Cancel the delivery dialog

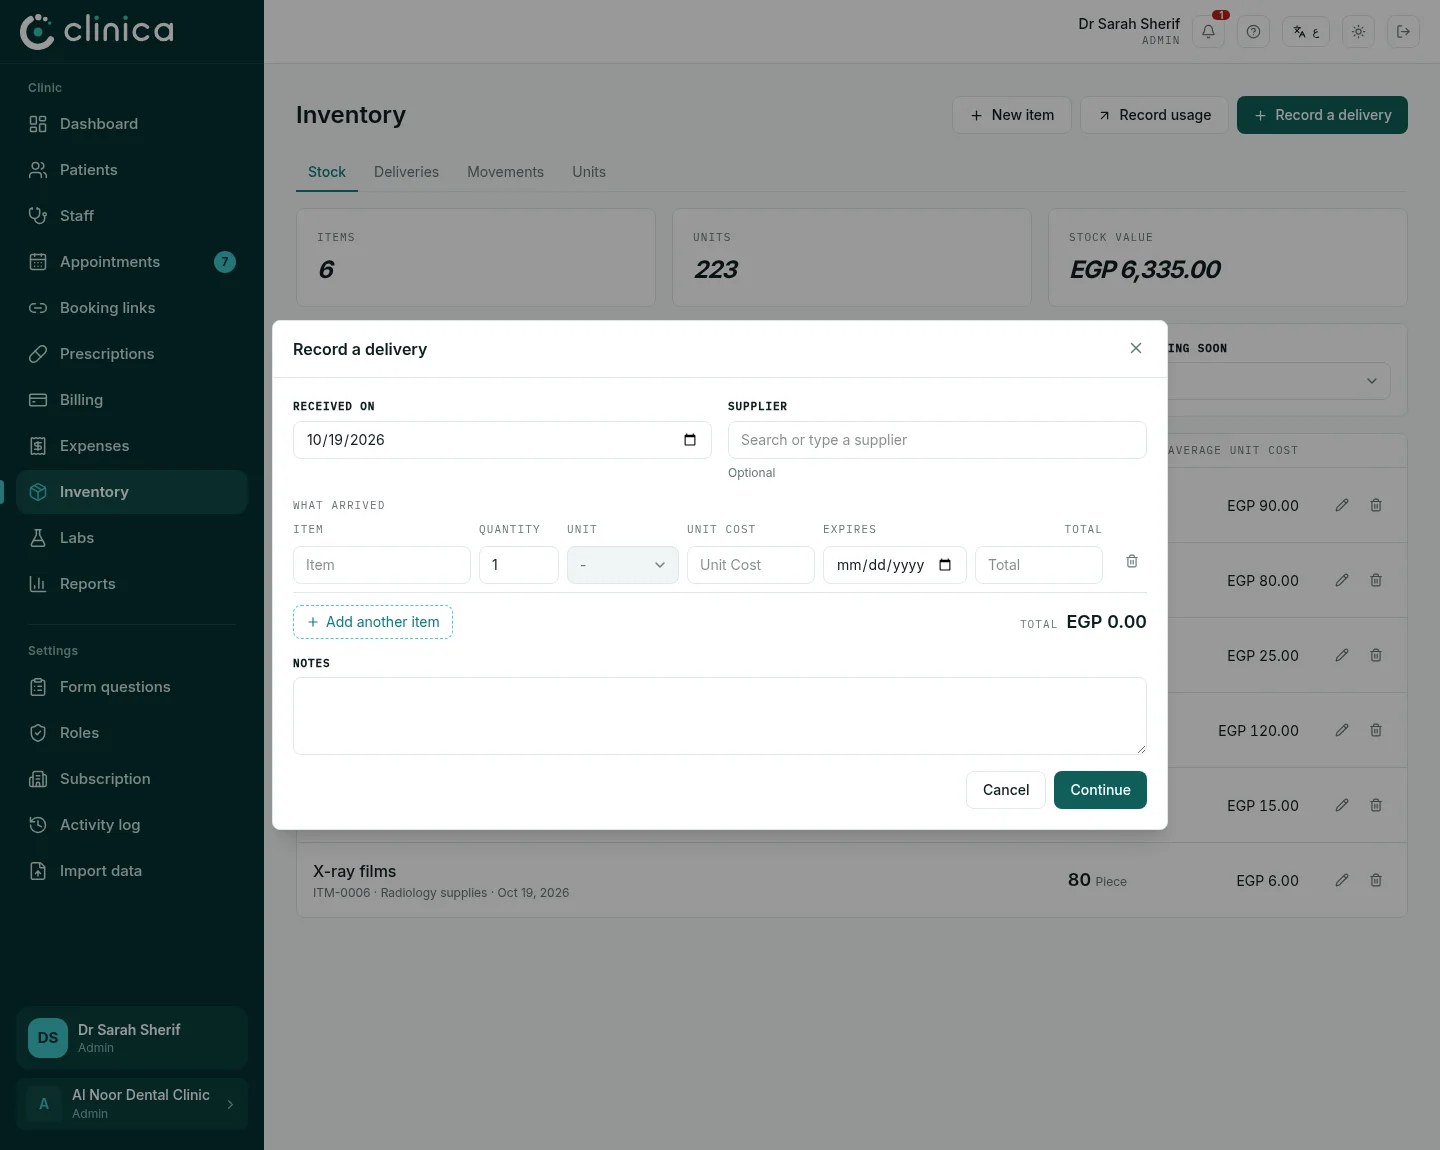1006,790
